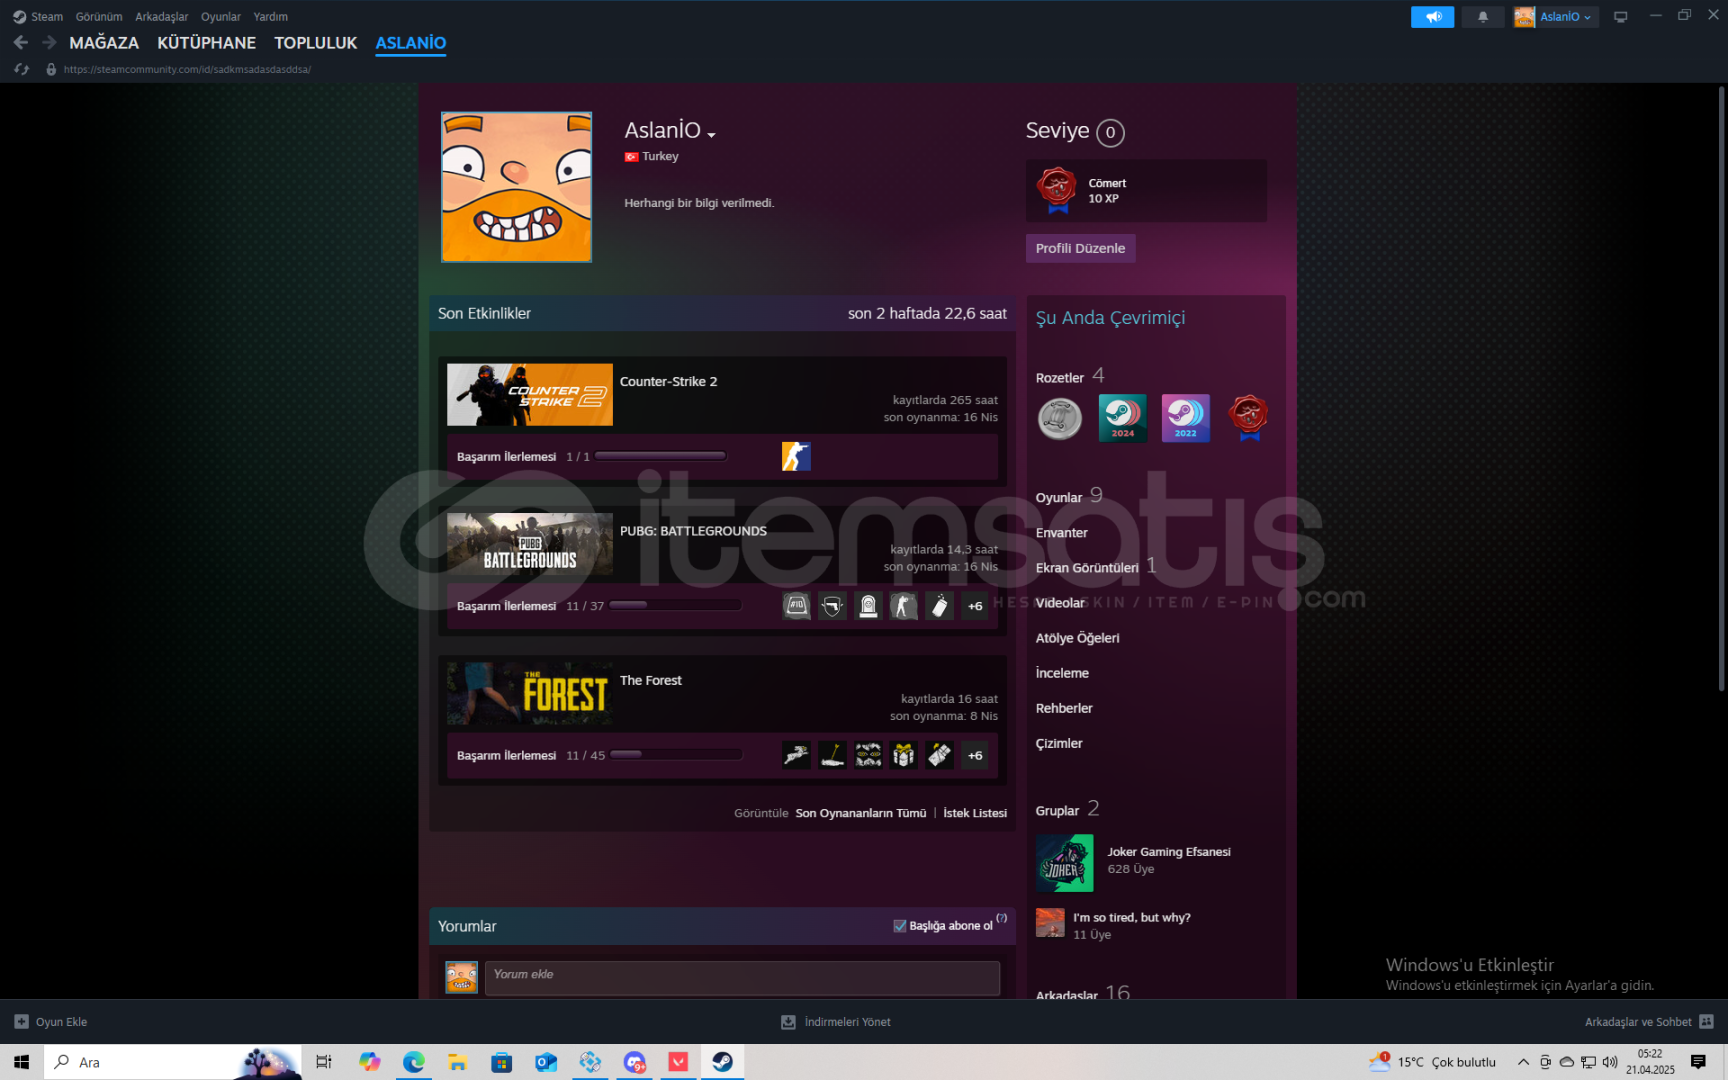Viewport: 1728px width, 1080px height.
Task: Open the Cömert badge icon in level box
Action: pyautogui.click(x=1057, y=190)
